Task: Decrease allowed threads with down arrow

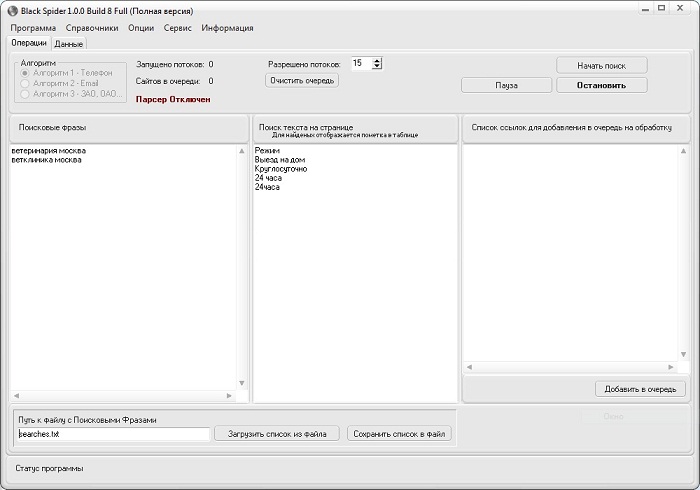Action: [377, 66]
